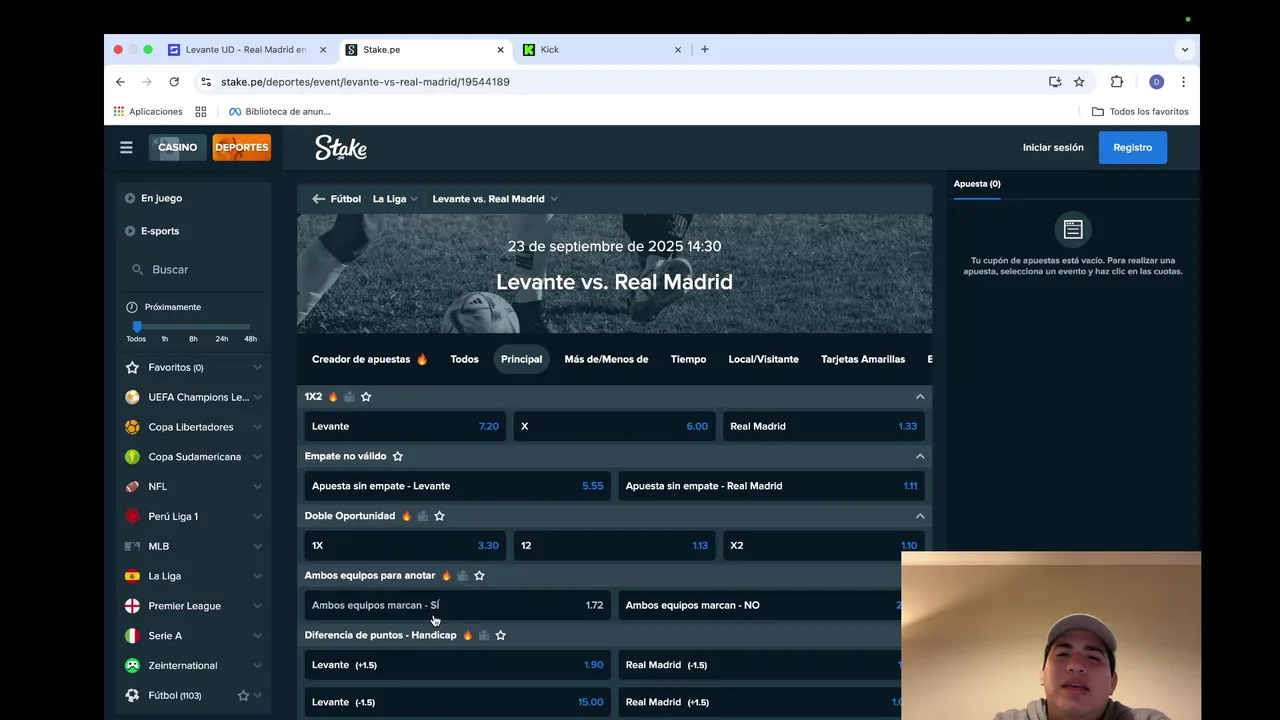This screenshot has height=720, width=1280.
Task: Switch to the Kick browser tab
Action: pyautogui.click(x=603, y=49)
